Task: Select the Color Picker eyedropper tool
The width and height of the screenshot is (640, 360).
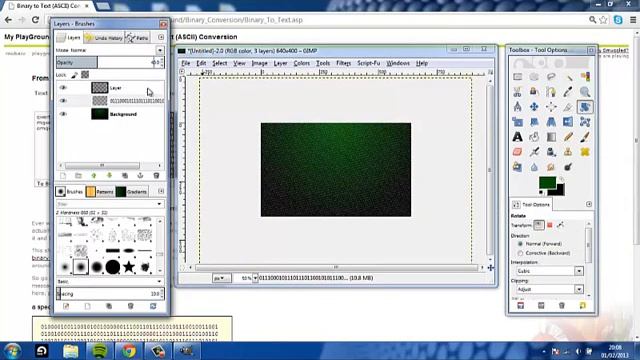Action: tap(568, 92)
